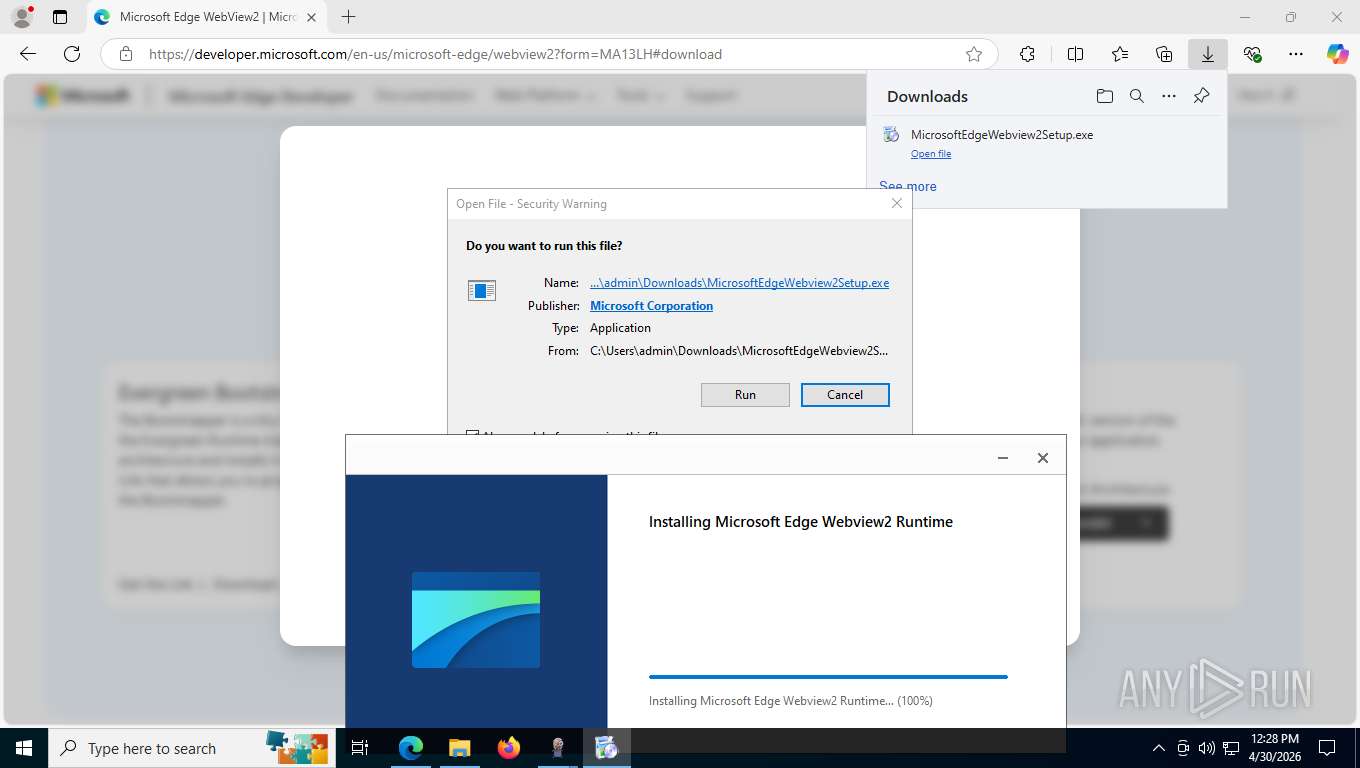This screenshot has width=1360, height=768.
Task: Click Open file link in Downloads
Action: tap(931, 154)
